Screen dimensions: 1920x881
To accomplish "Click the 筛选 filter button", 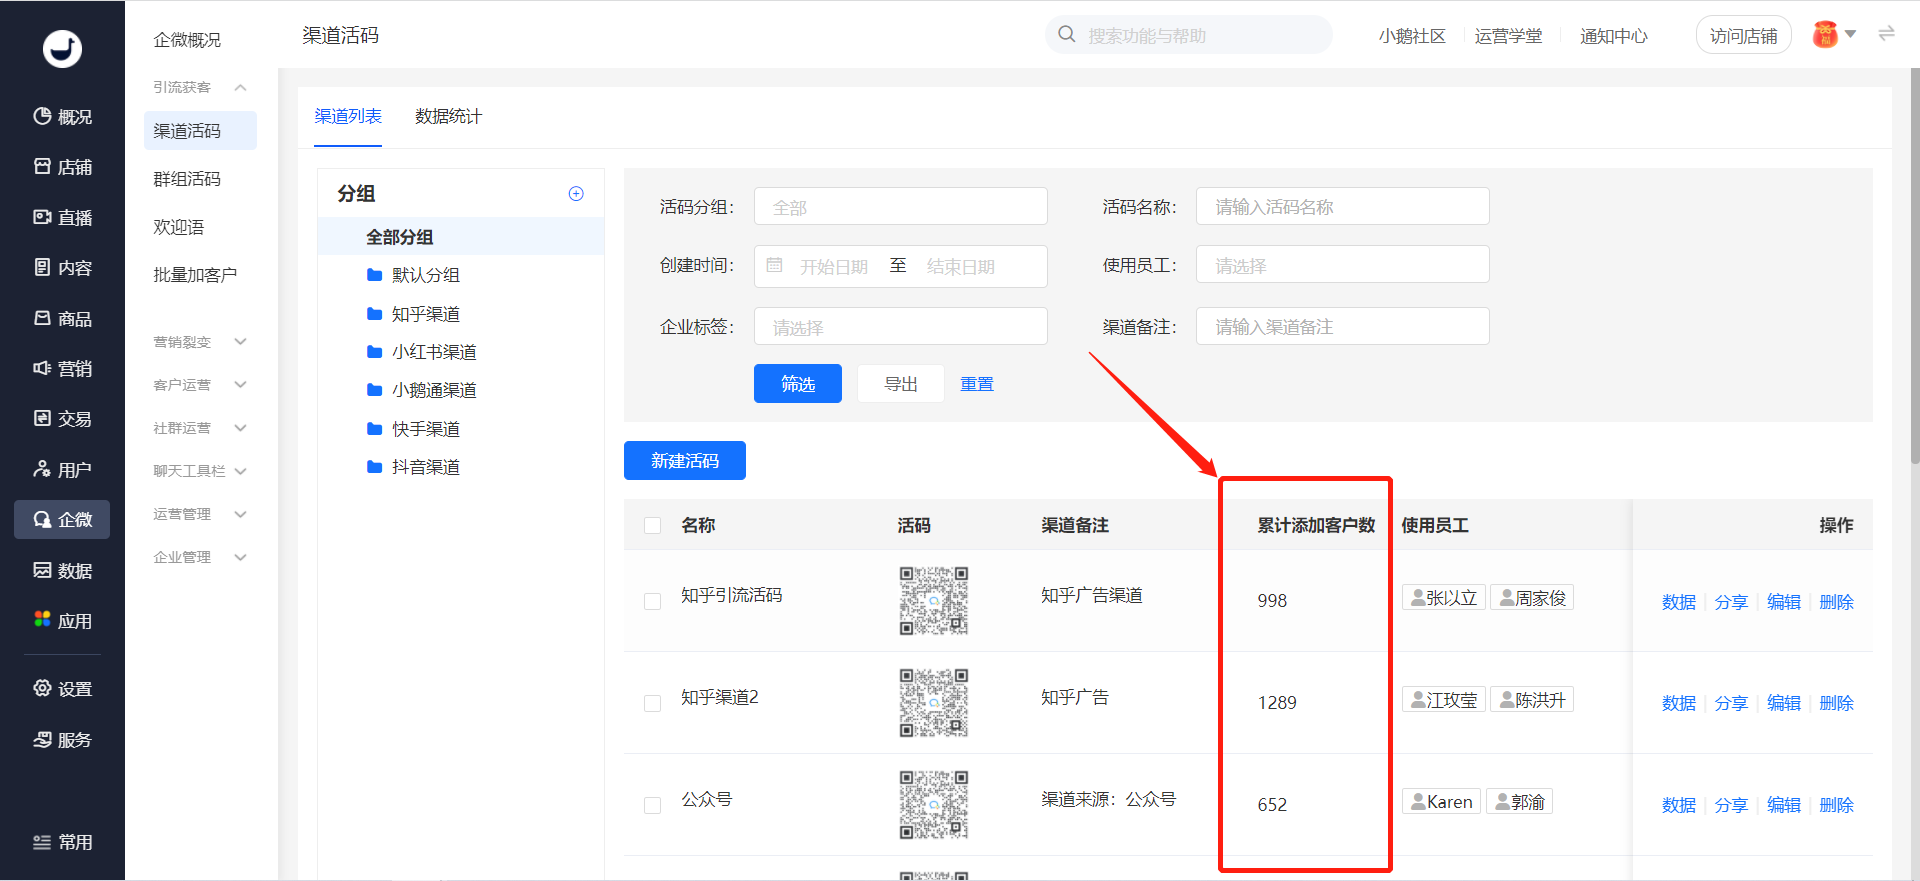I will (x=798, y=384).
